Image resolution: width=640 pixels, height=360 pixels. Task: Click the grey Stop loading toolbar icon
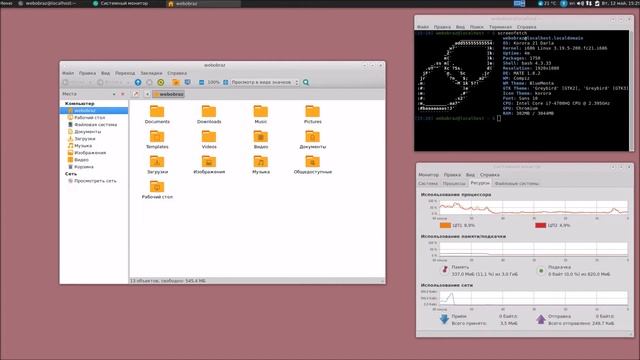pos(149,82)
